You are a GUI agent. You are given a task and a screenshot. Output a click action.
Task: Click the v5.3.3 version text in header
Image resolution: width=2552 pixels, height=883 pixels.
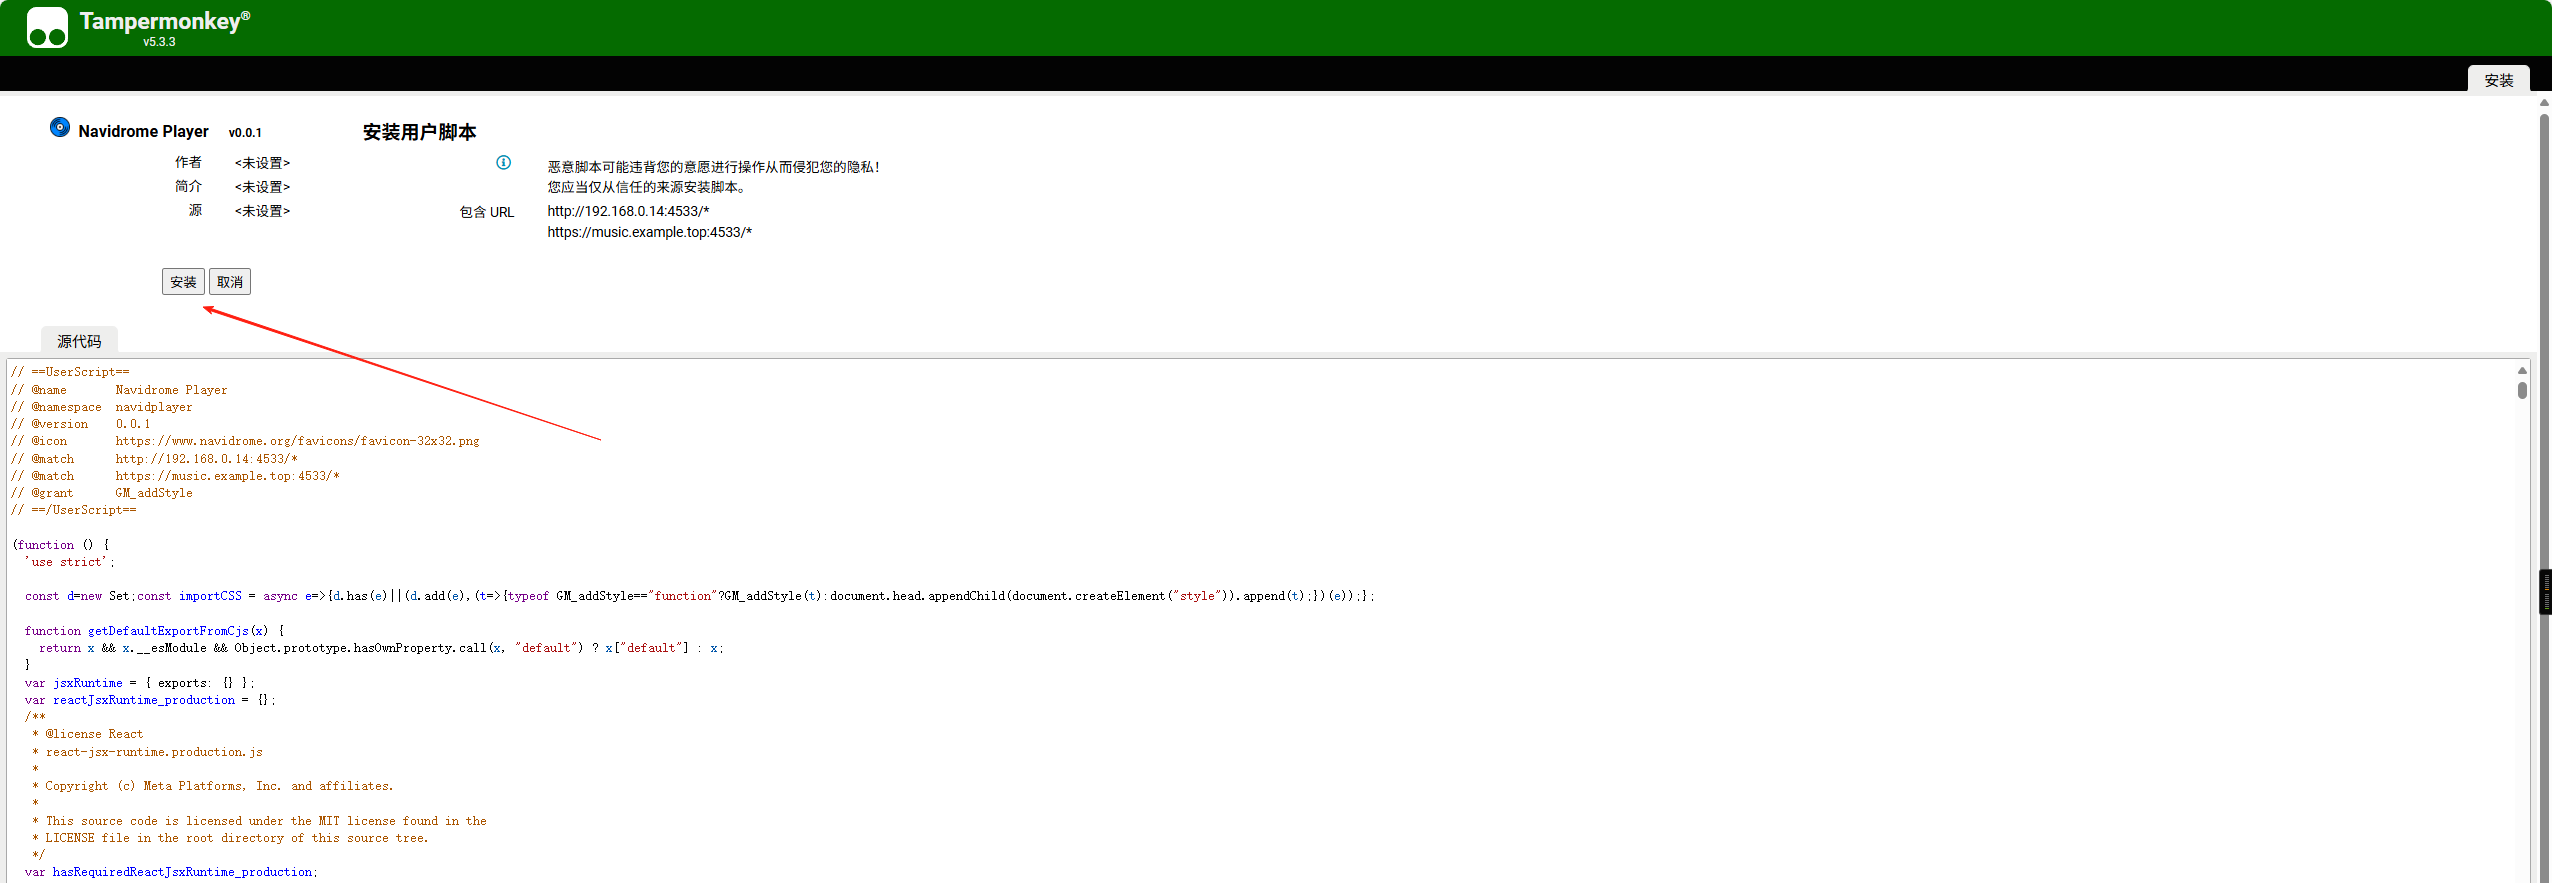pyautogui.click(x=159, y=42)
